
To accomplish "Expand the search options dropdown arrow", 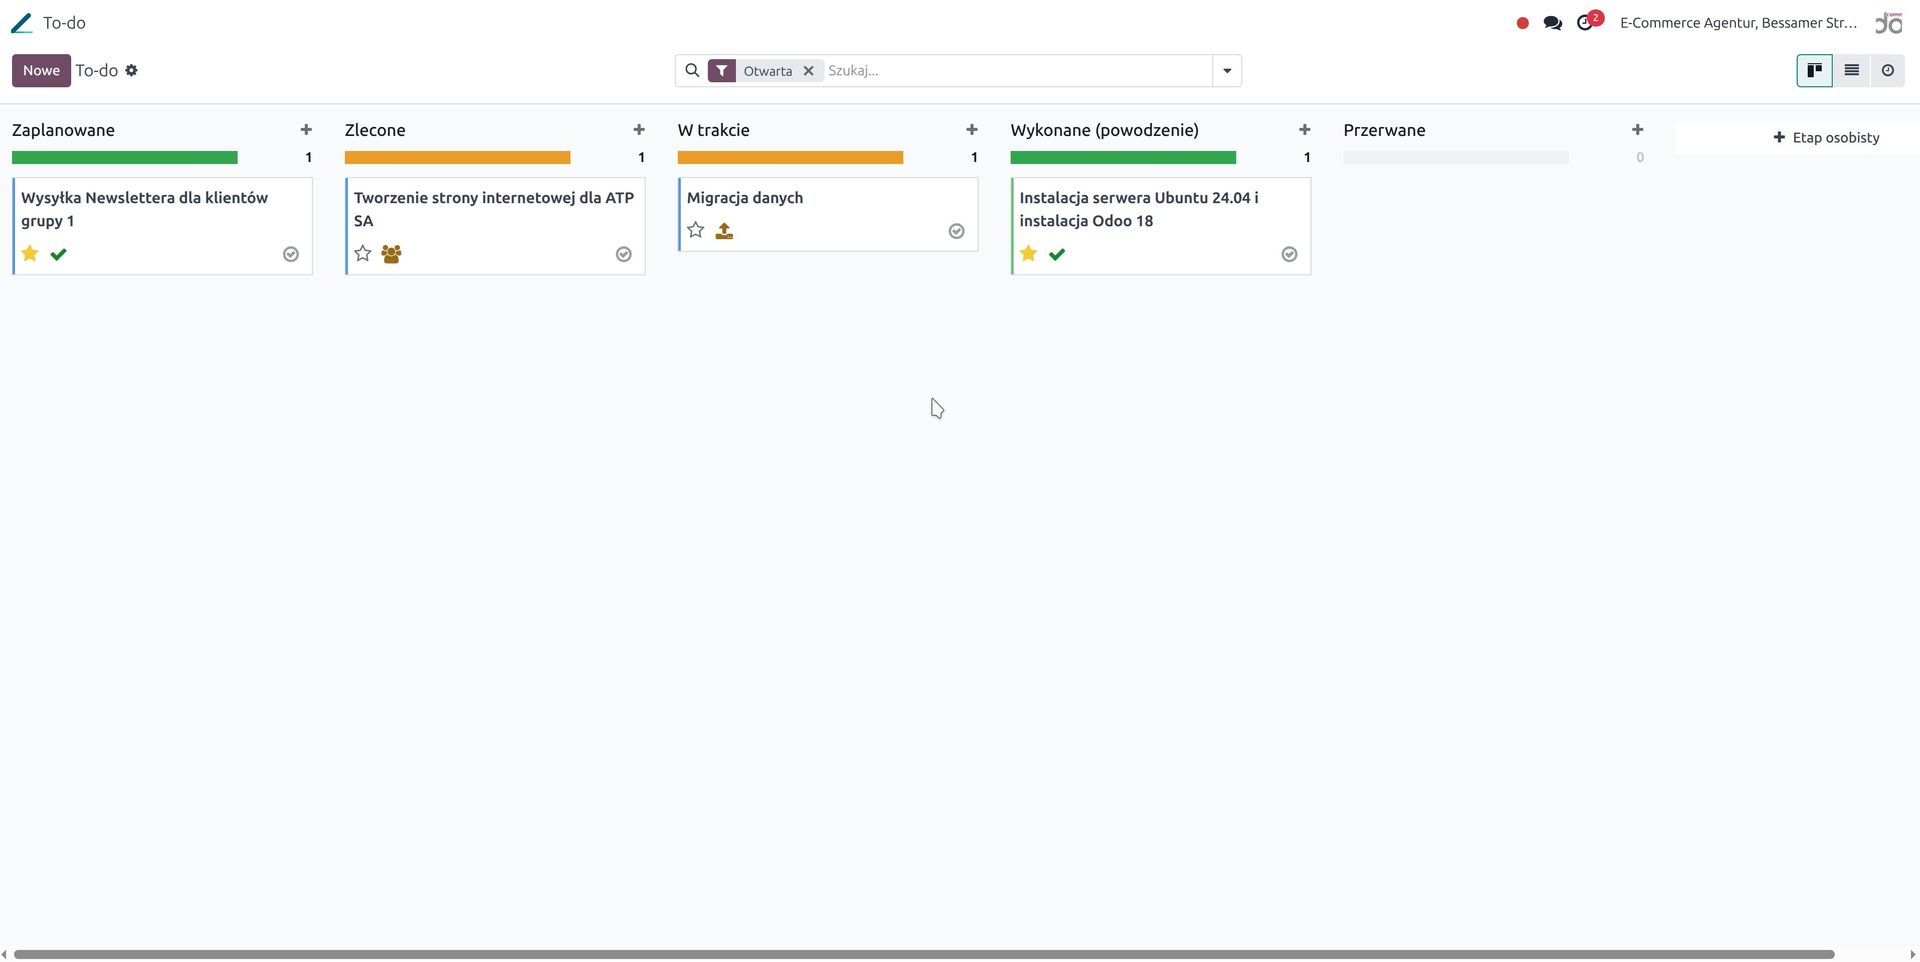I will 1227,71.
